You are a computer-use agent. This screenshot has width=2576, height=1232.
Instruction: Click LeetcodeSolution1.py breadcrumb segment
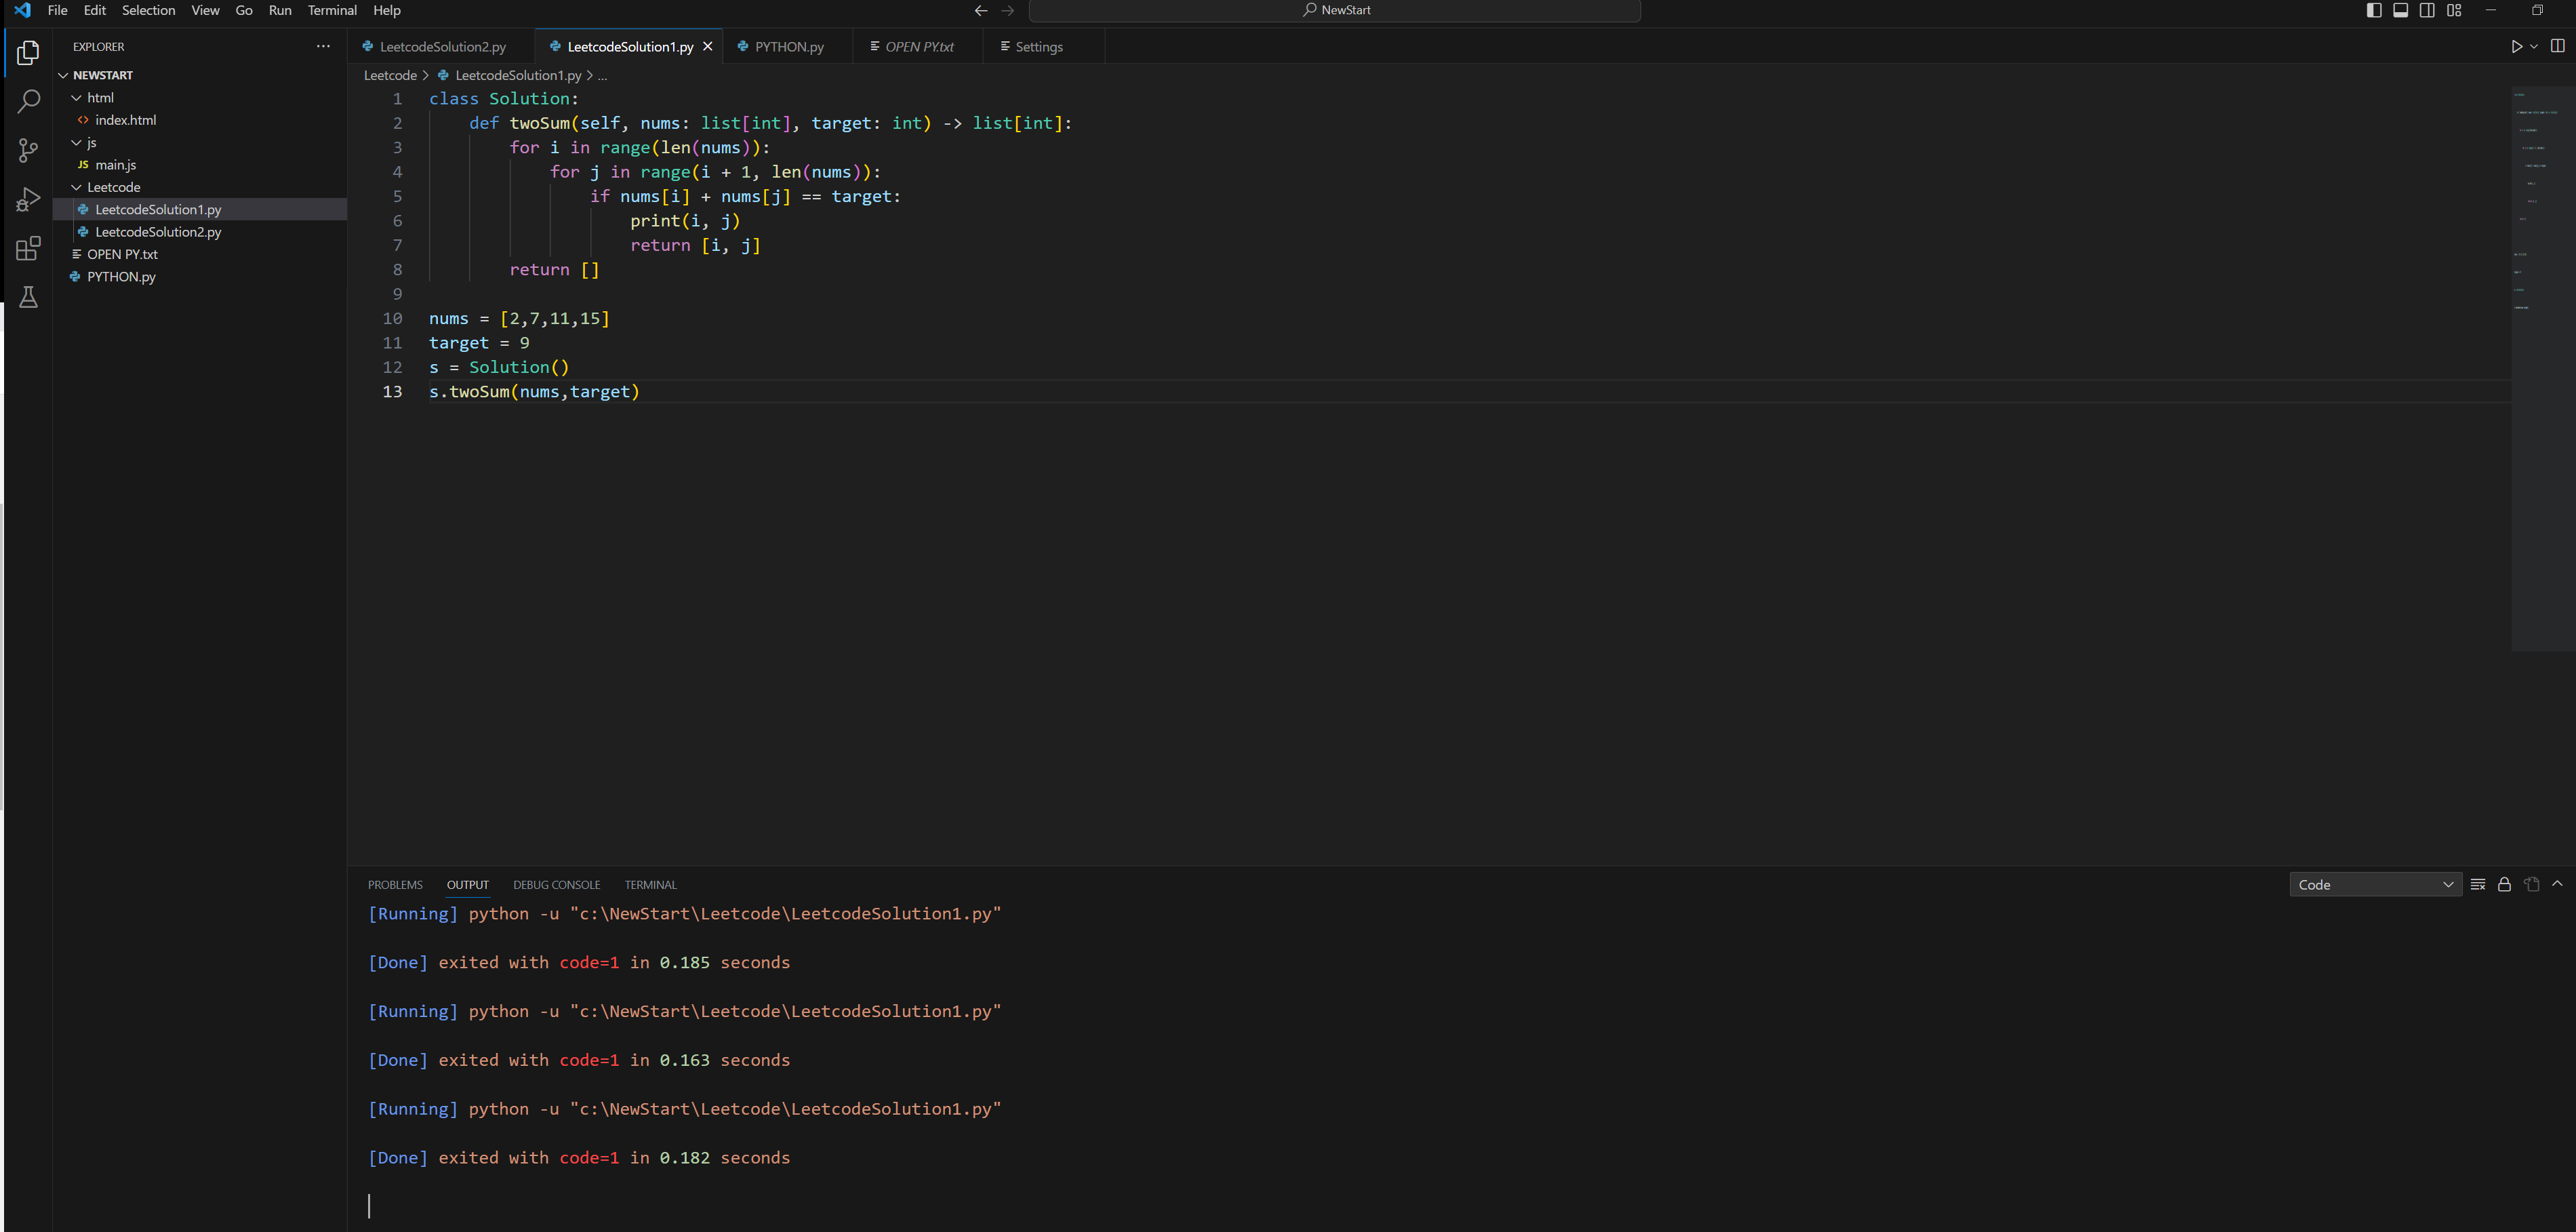[509, 75]
